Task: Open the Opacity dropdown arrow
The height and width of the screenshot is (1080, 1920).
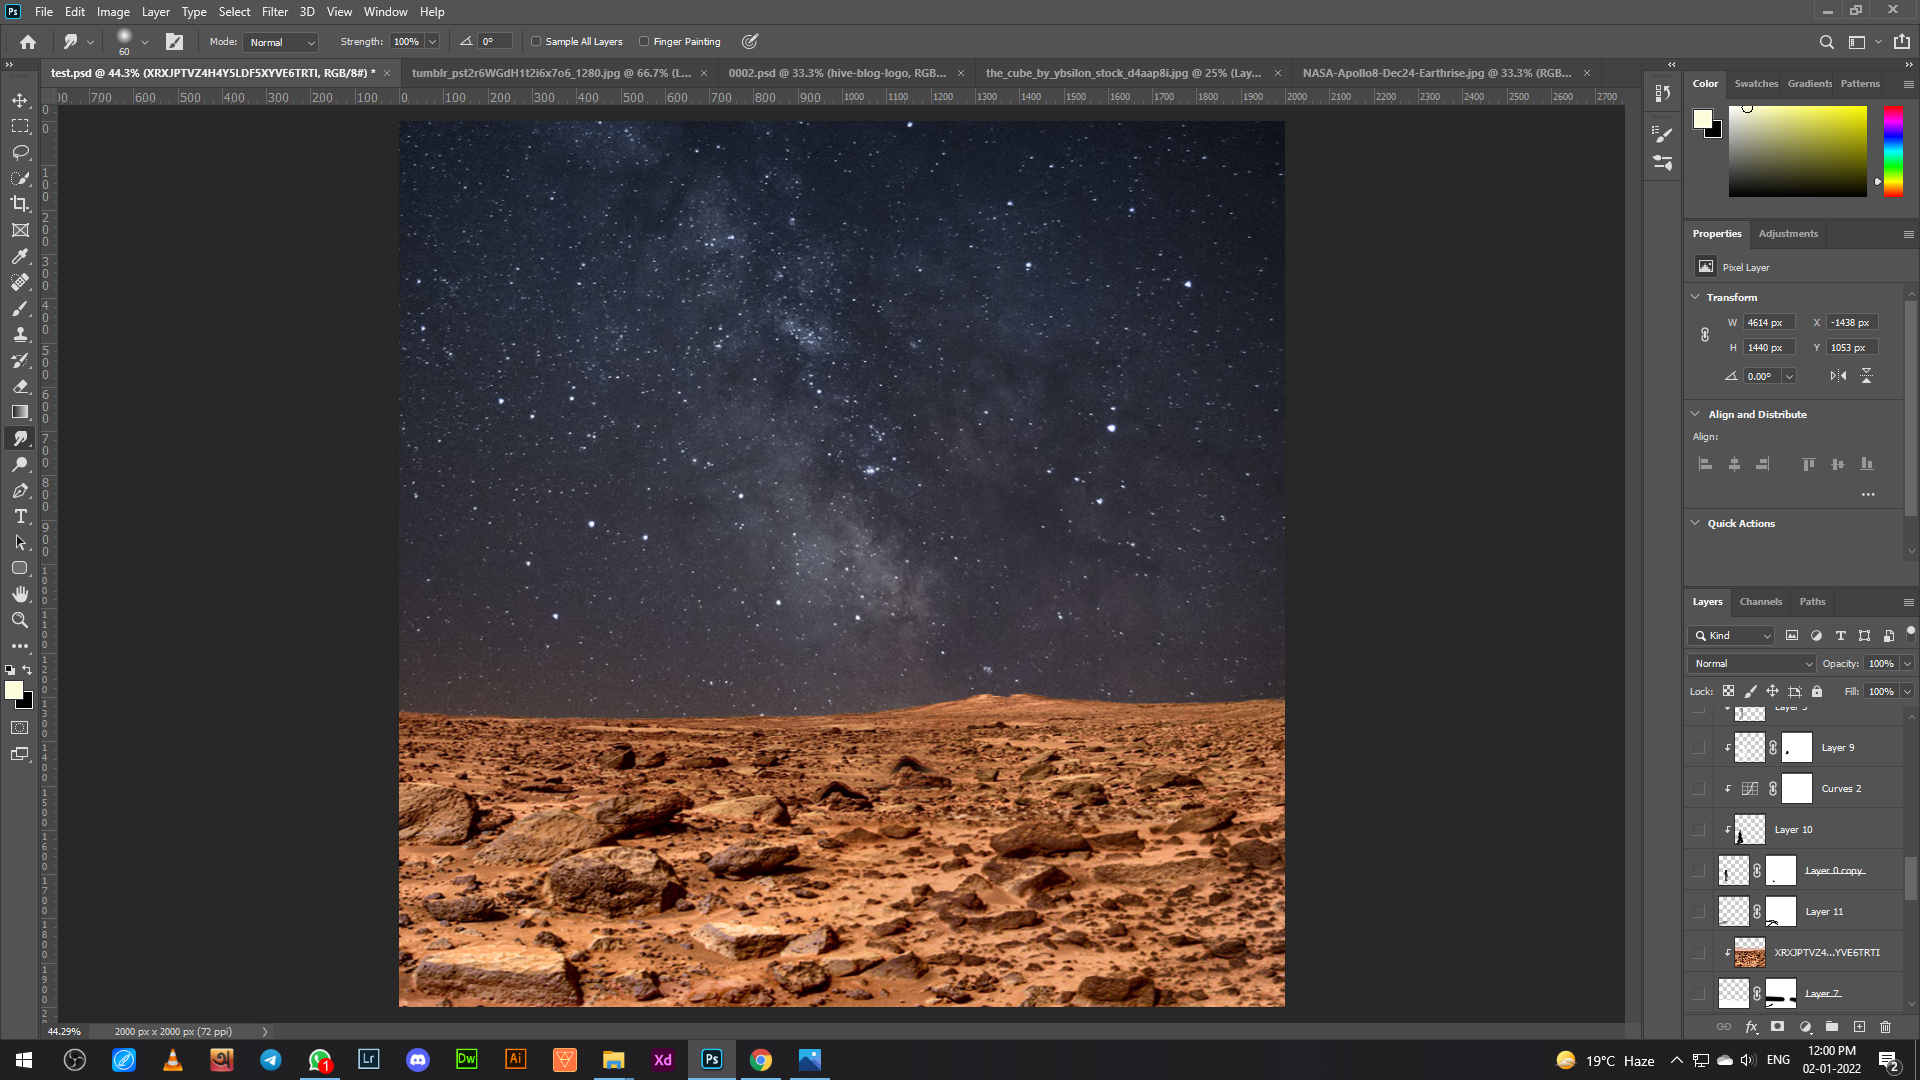Action: (1907, 664)
